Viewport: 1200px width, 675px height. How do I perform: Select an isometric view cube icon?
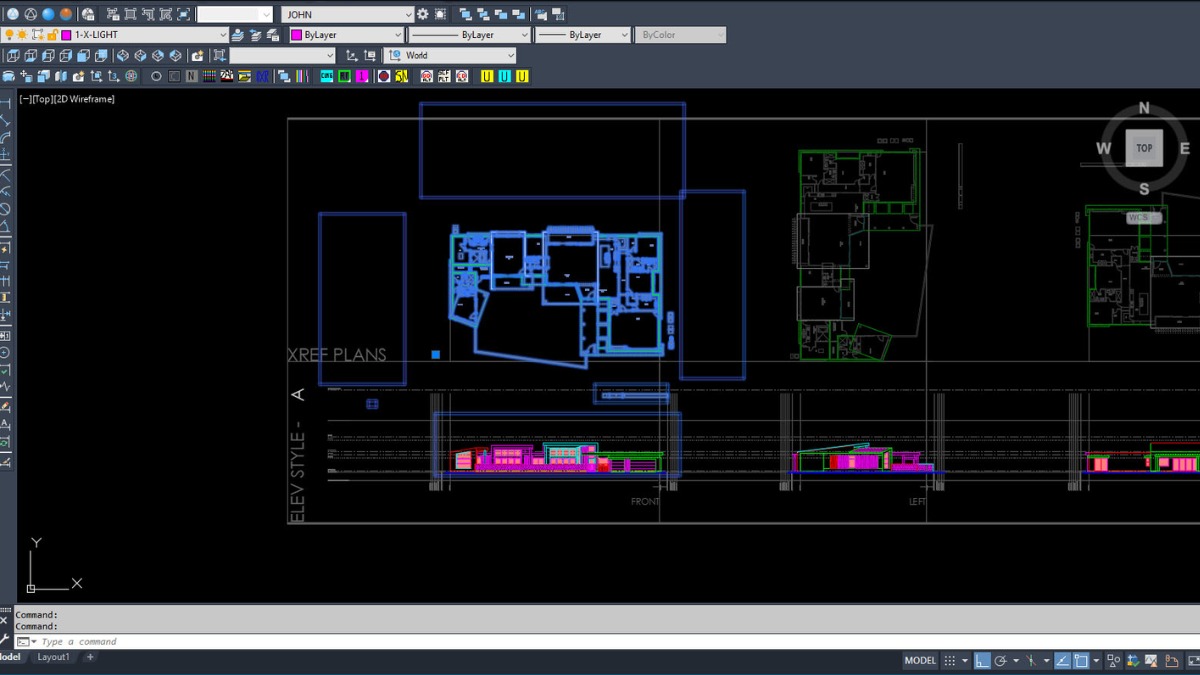tap(123, 55)
